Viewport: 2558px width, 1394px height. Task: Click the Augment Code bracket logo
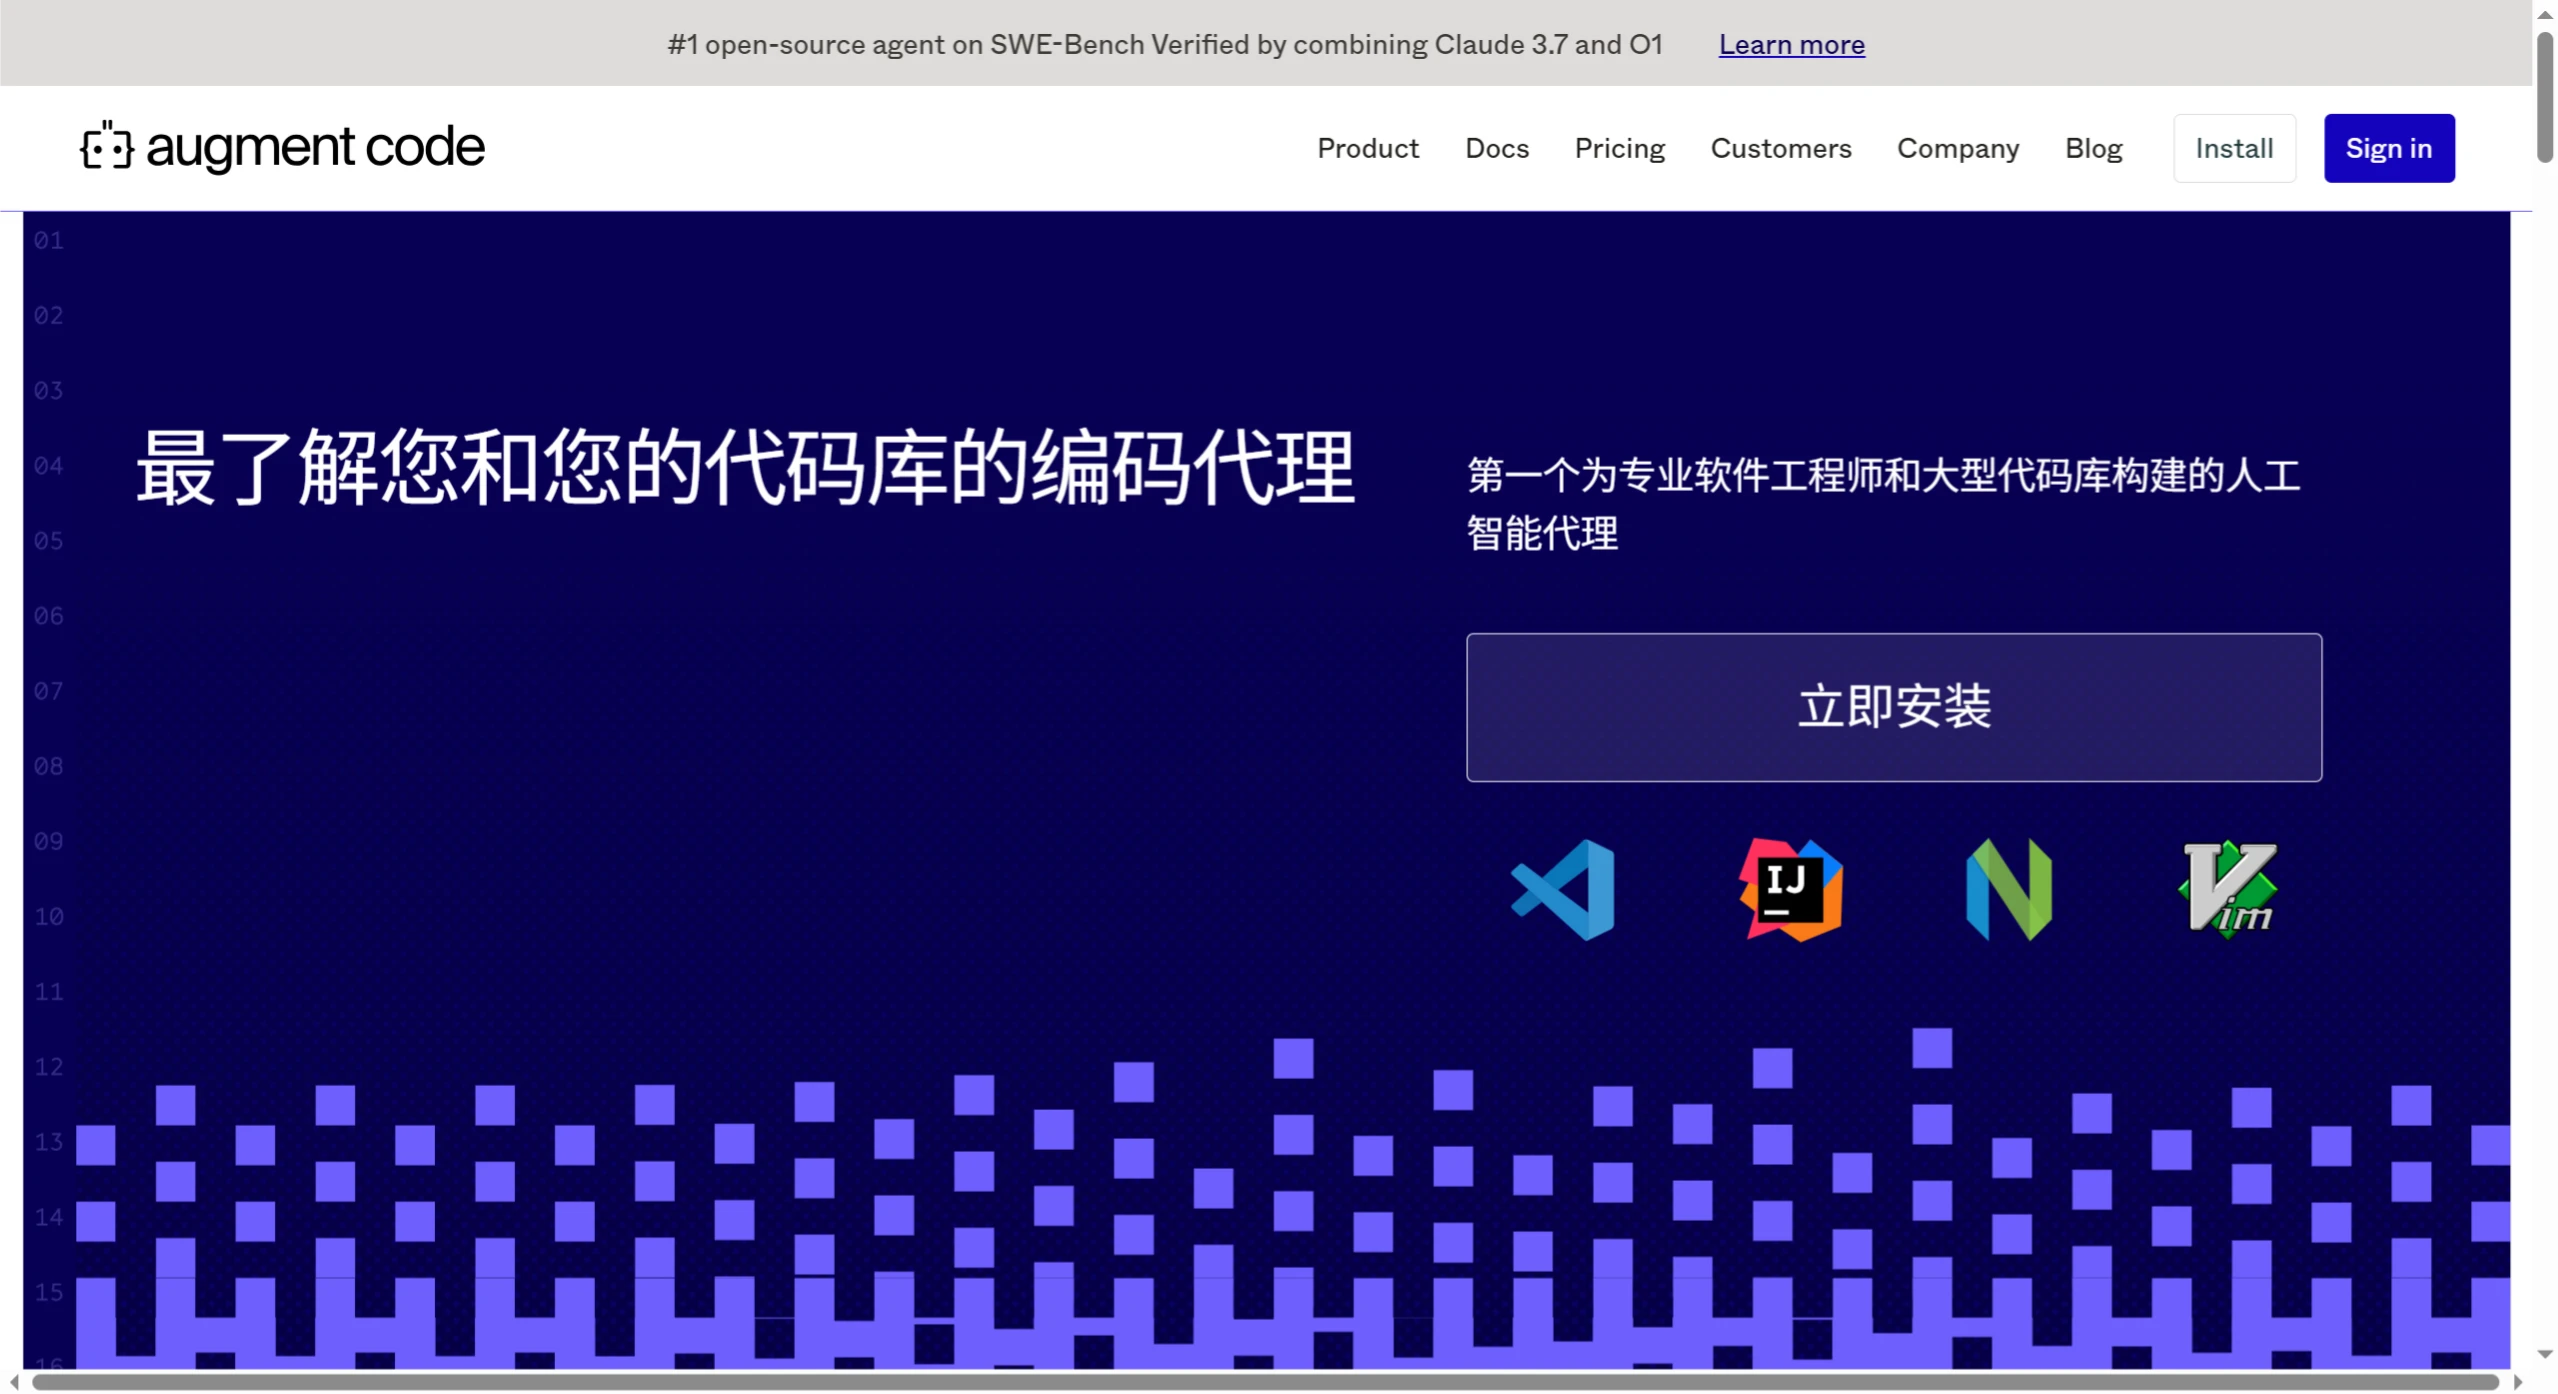[x=106, y=147]
